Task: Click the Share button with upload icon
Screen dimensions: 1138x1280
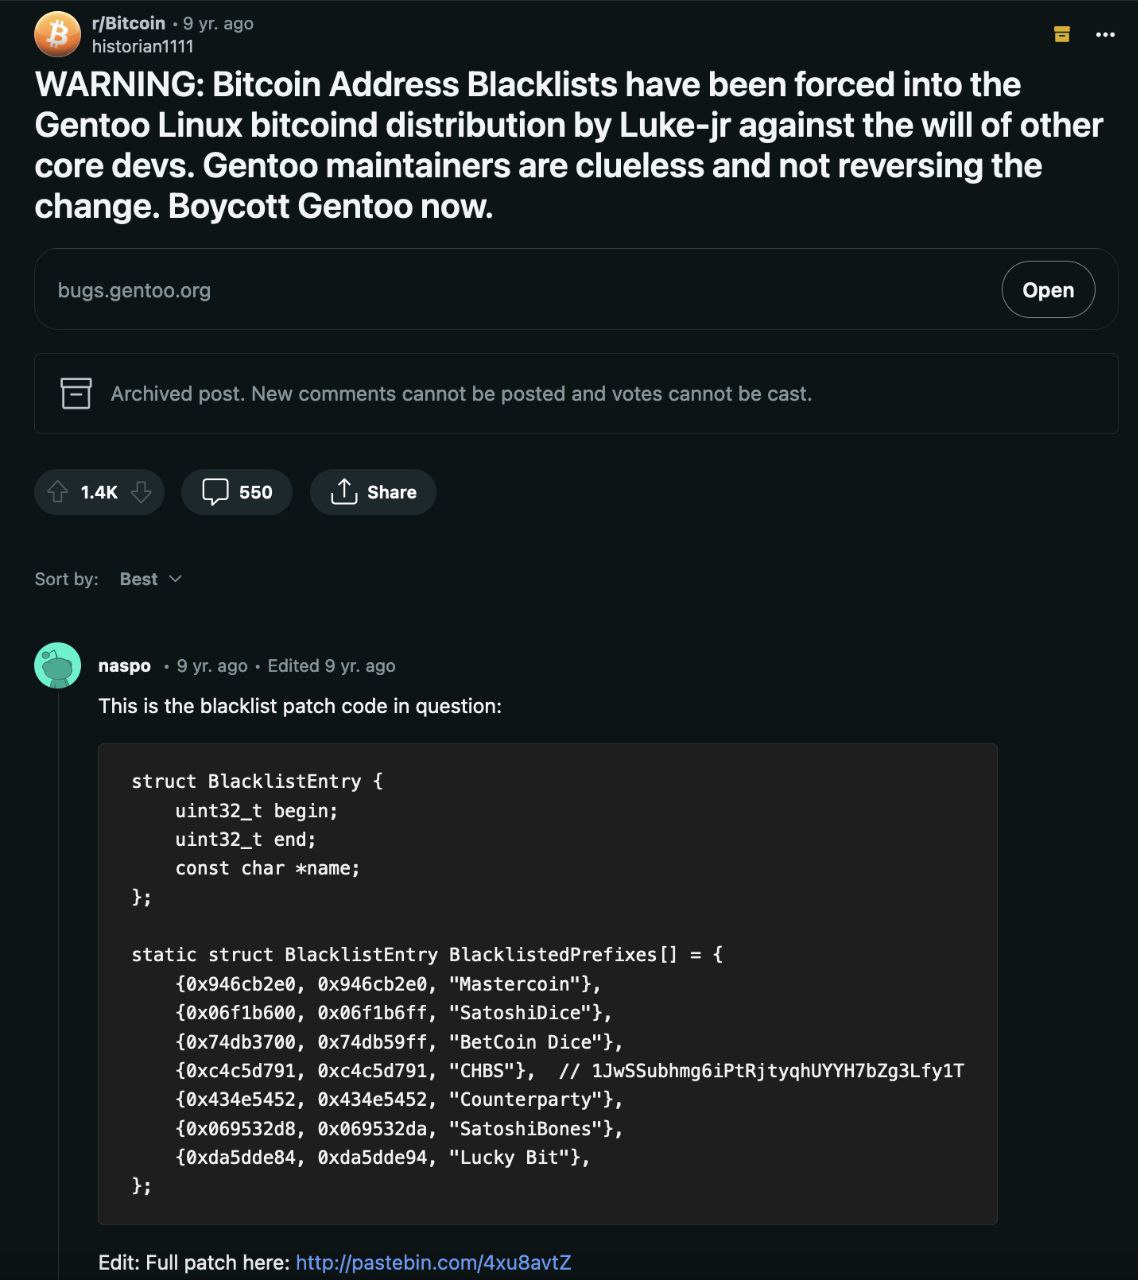Action: (373, 492)
